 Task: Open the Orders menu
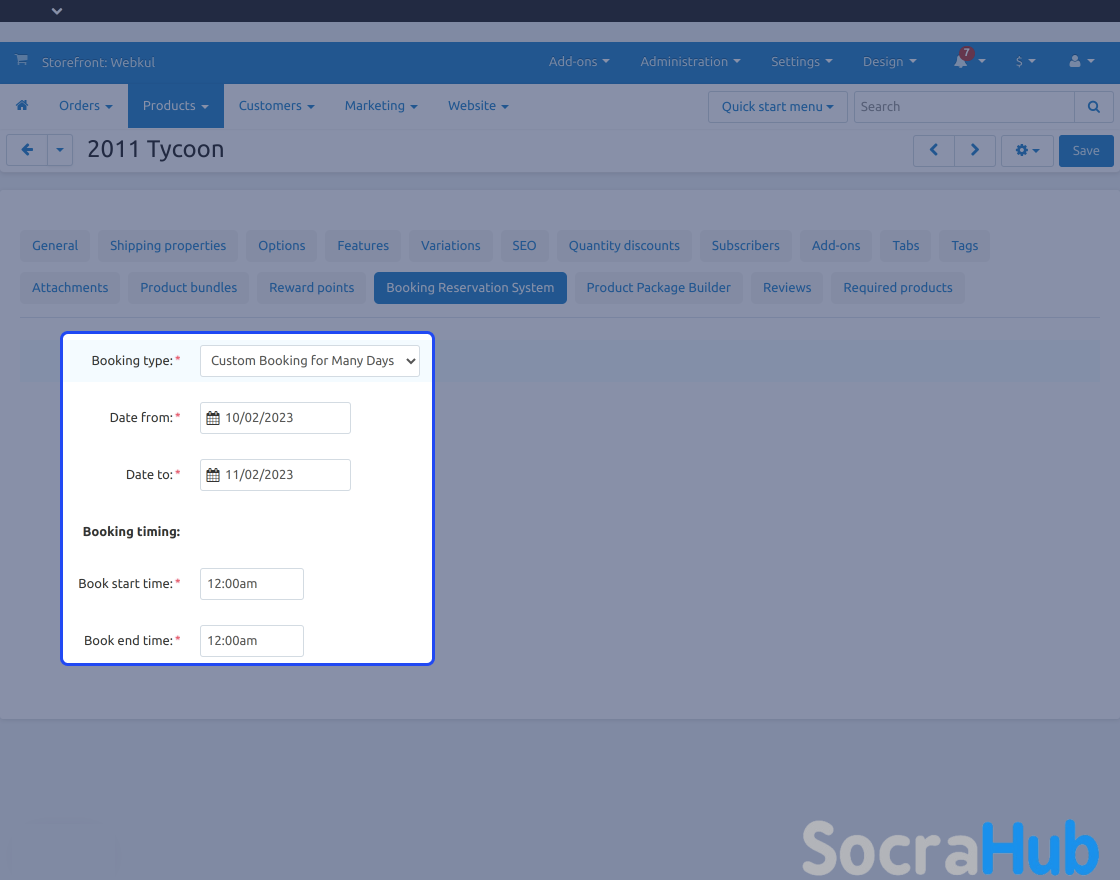coord(85,106)
